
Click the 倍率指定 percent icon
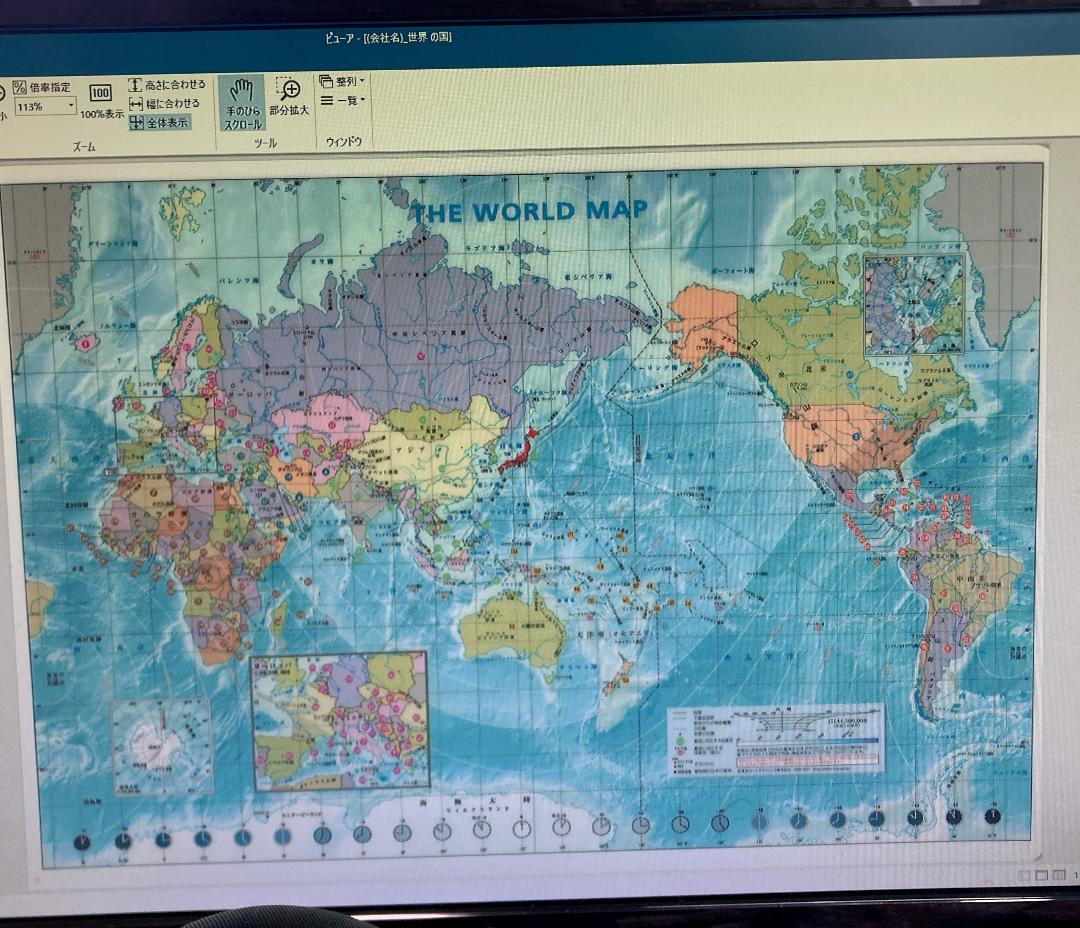tap(19, 87)
